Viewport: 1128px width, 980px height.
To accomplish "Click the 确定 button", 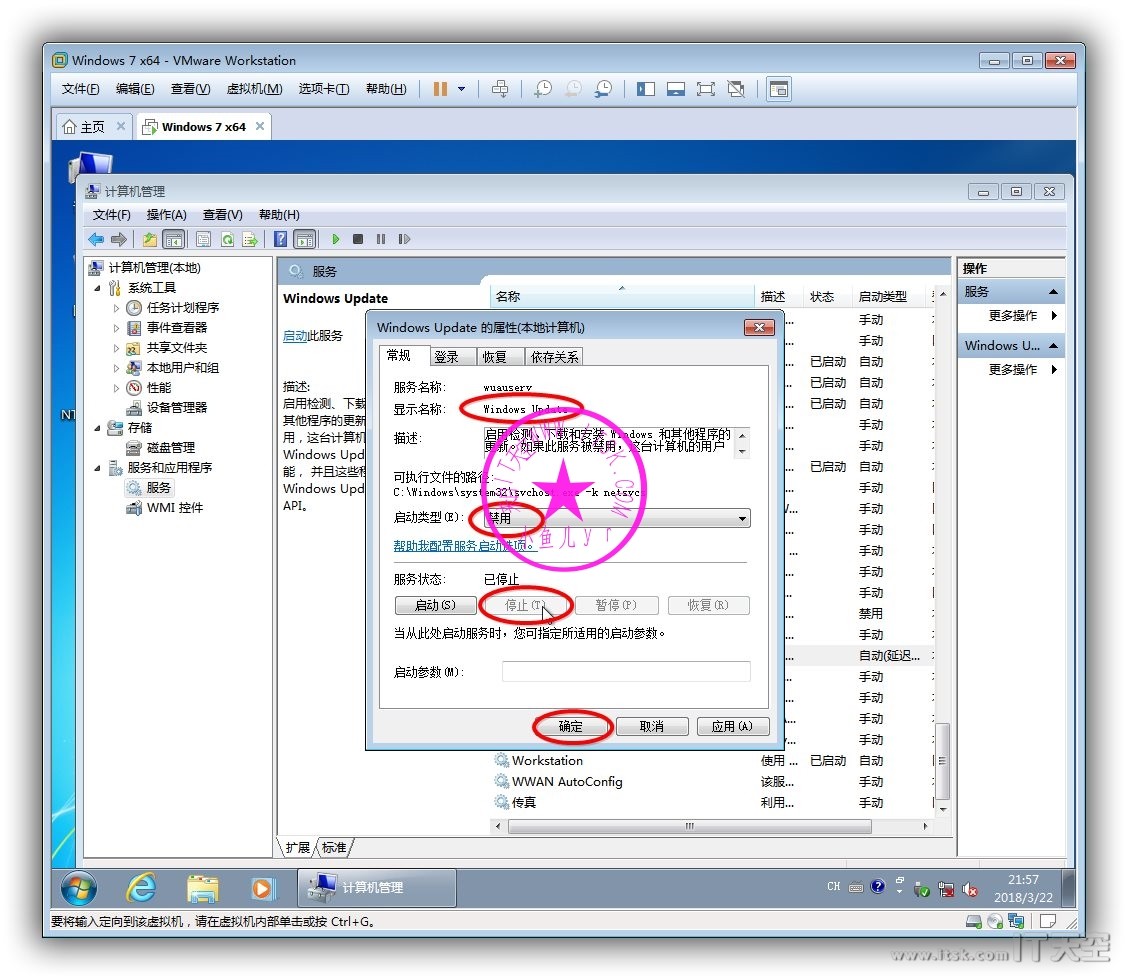I will 571,727.
